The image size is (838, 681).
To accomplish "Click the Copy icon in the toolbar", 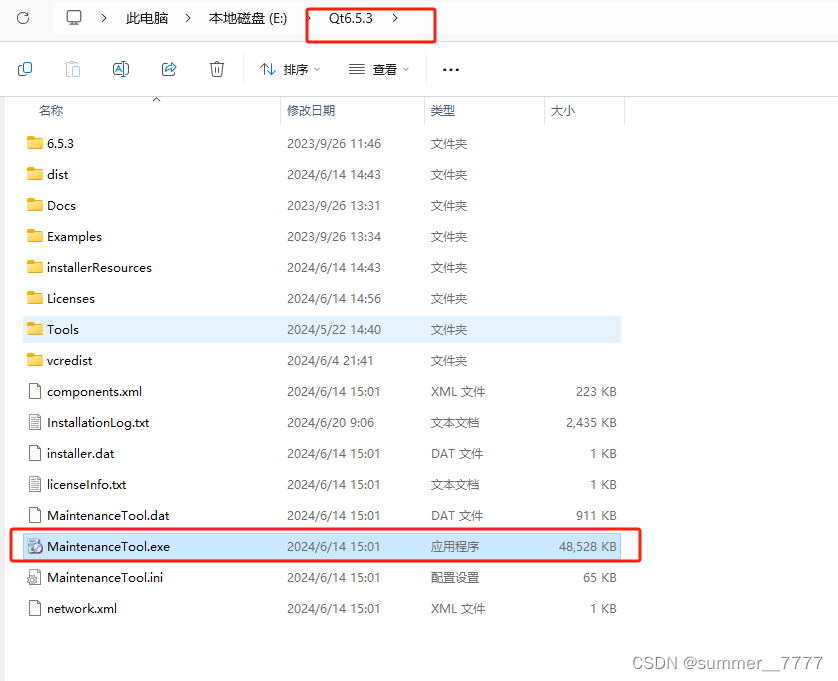I will coord(24,69).
